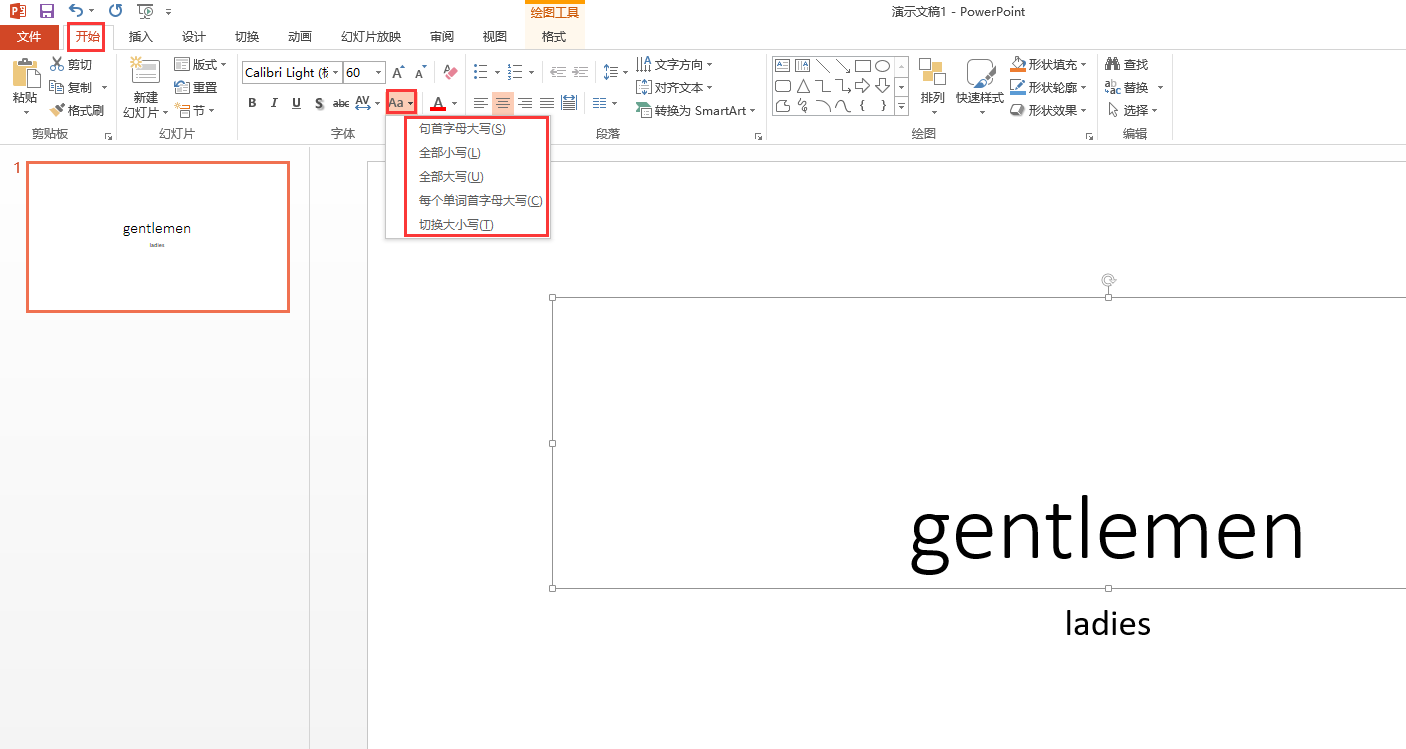
Task: Apply the red font color swatch
Action: (440, 103)
